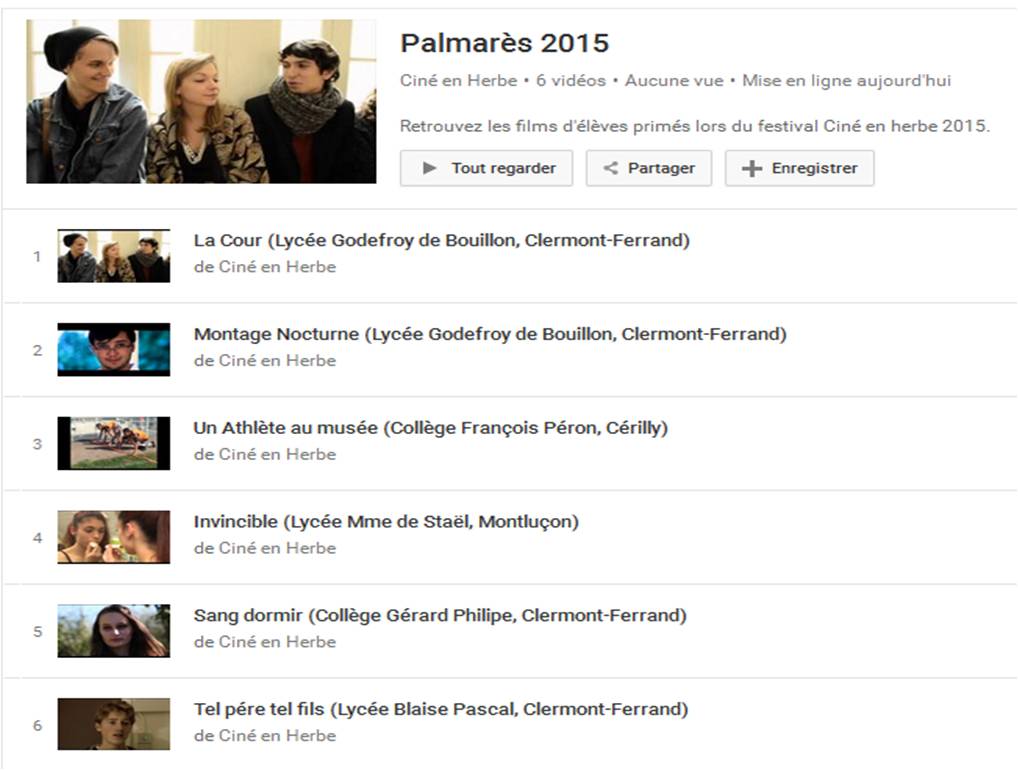The height and width of the screenshot is (770, 1018).
Task: Open the Un Athlète au musée thumbnail
Action: click(114, 443)
